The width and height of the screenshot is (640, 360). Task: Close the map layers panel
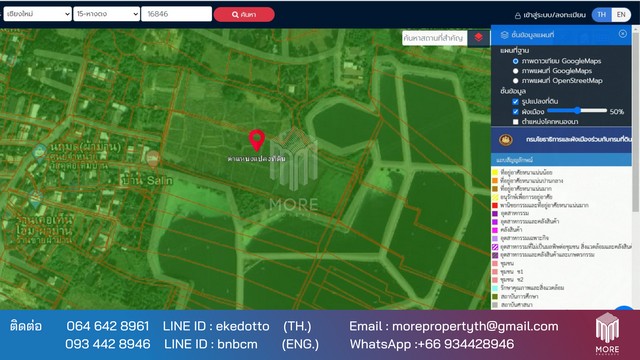[x=622, y=34]
